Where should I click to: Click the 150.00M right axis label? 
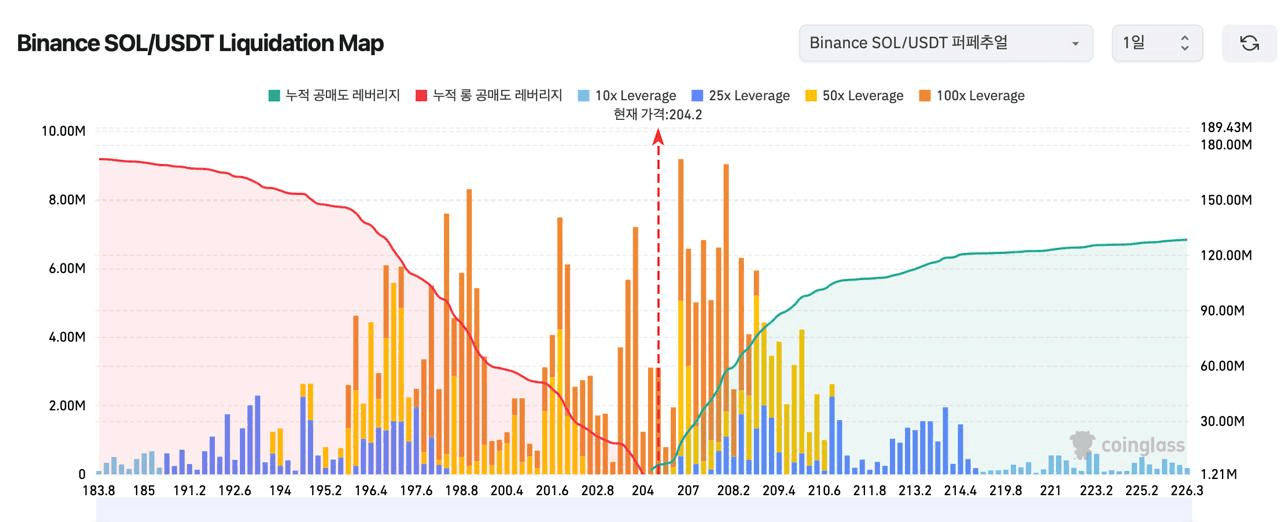click(x=1225, y=200)
